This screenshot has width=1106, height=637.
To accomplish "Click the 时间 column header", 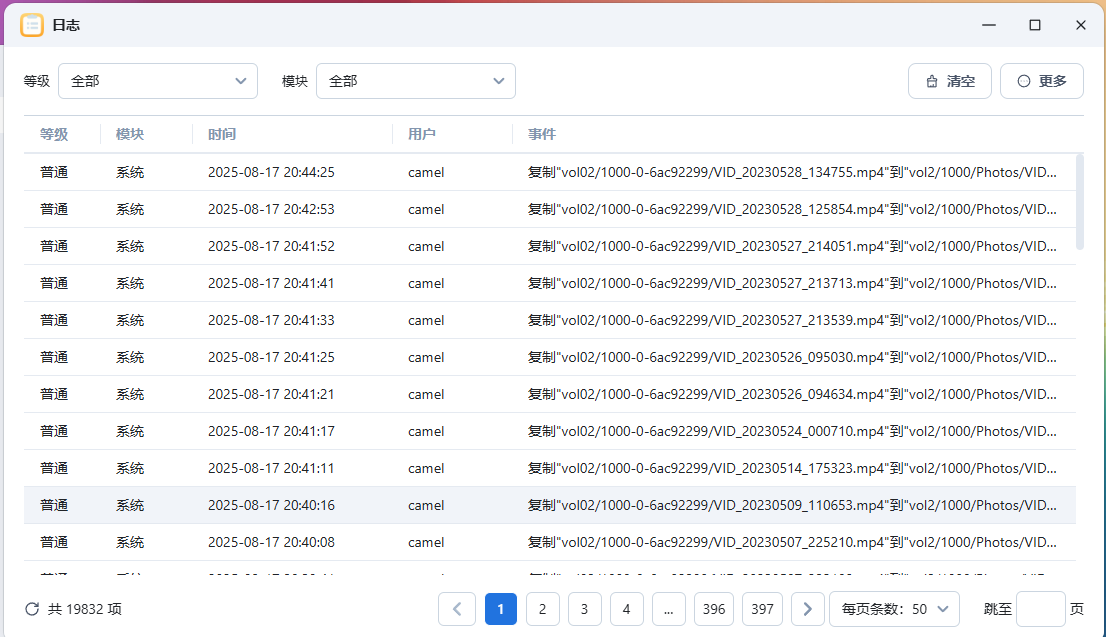I will pyautogui.click(x=222, y=134).
